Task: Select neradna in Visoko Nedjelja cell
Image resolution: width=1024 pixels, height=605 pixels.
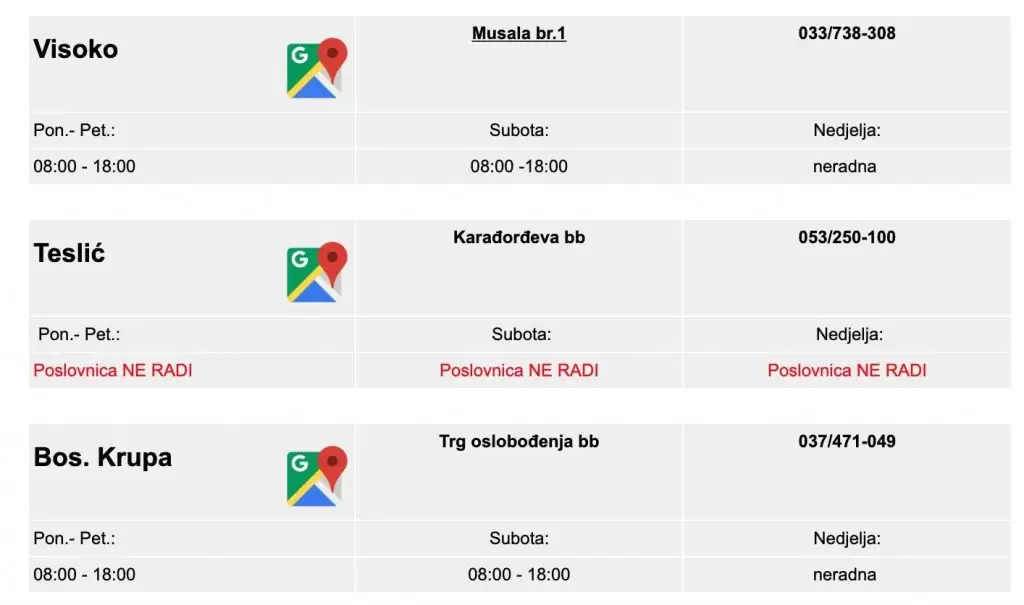Action: click(845, 166)
